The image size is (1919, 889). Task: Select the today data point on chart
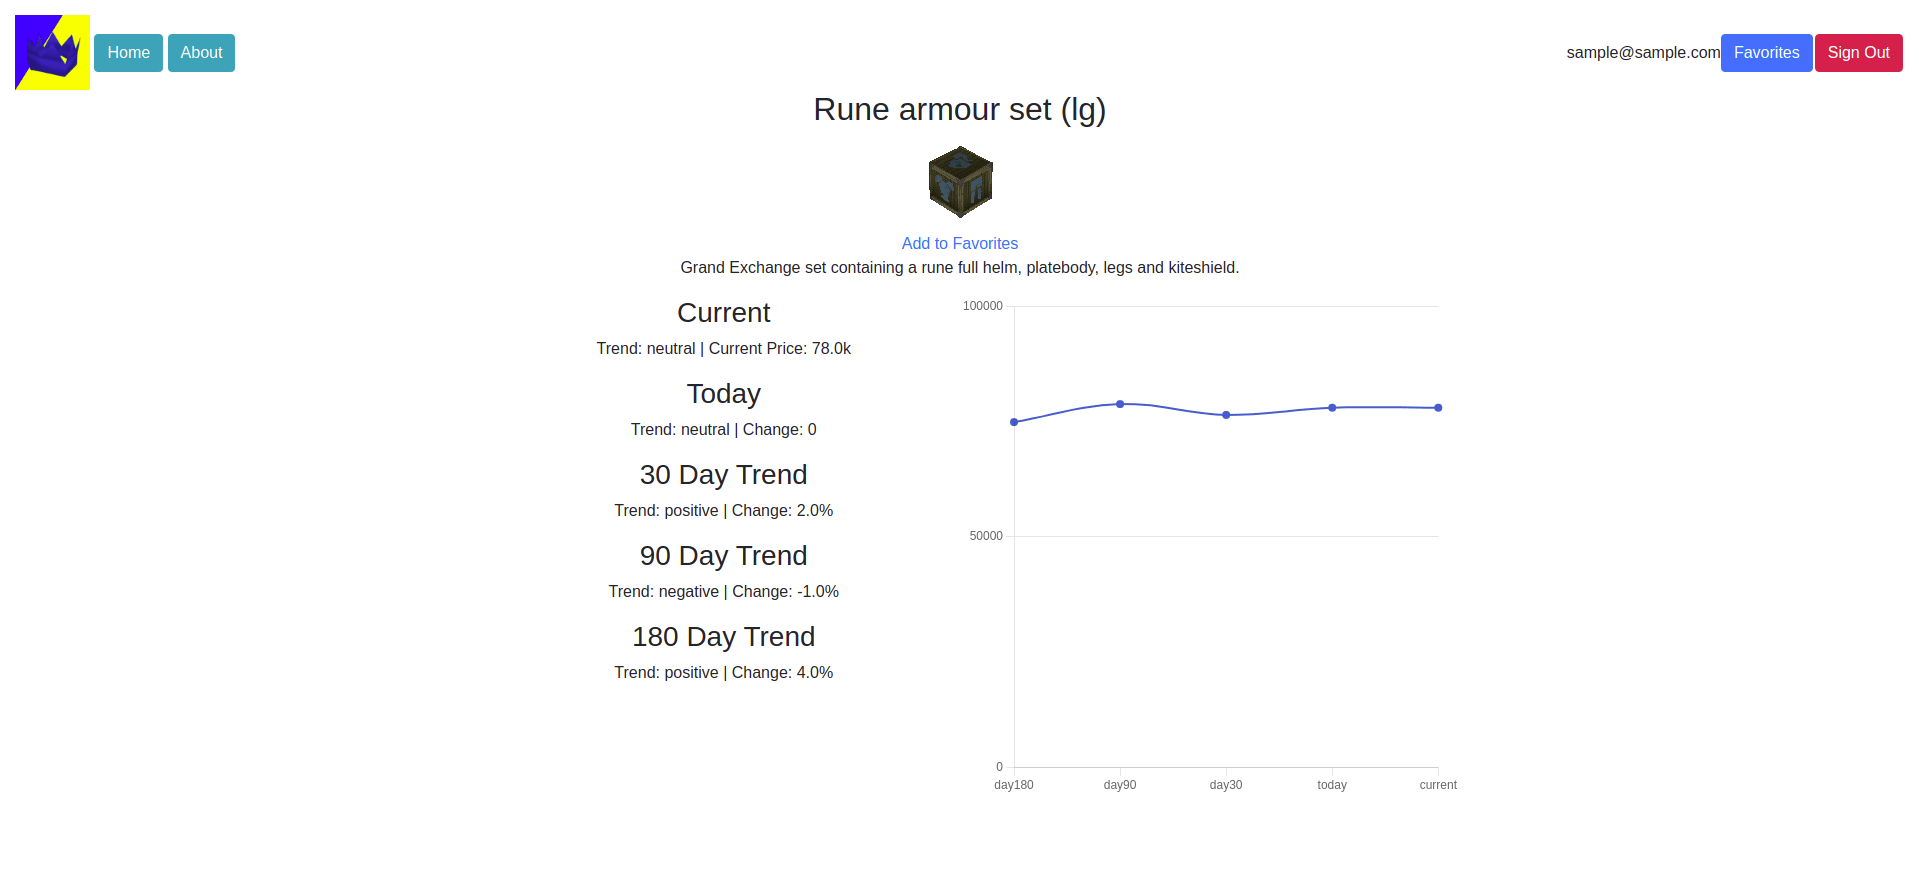(1332, 408)
